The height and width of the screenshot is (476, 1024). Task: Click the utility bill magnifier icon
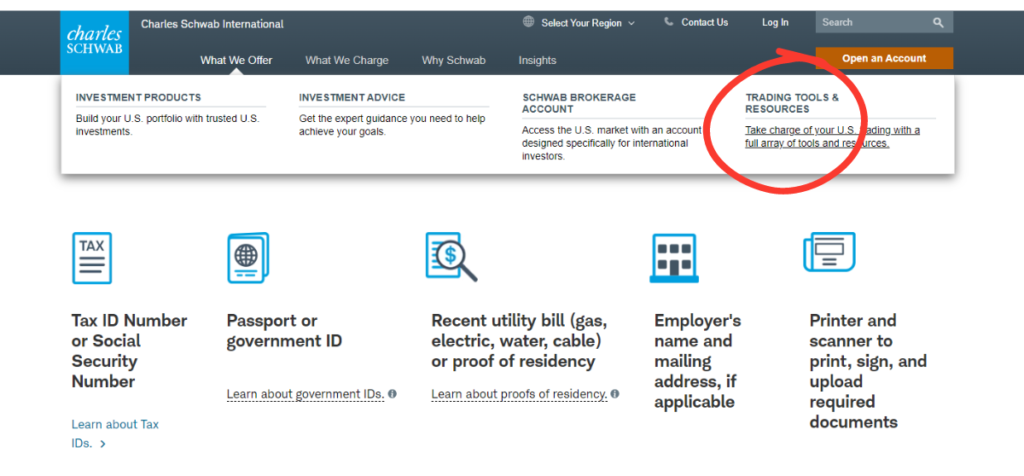(x=451, y=257)
